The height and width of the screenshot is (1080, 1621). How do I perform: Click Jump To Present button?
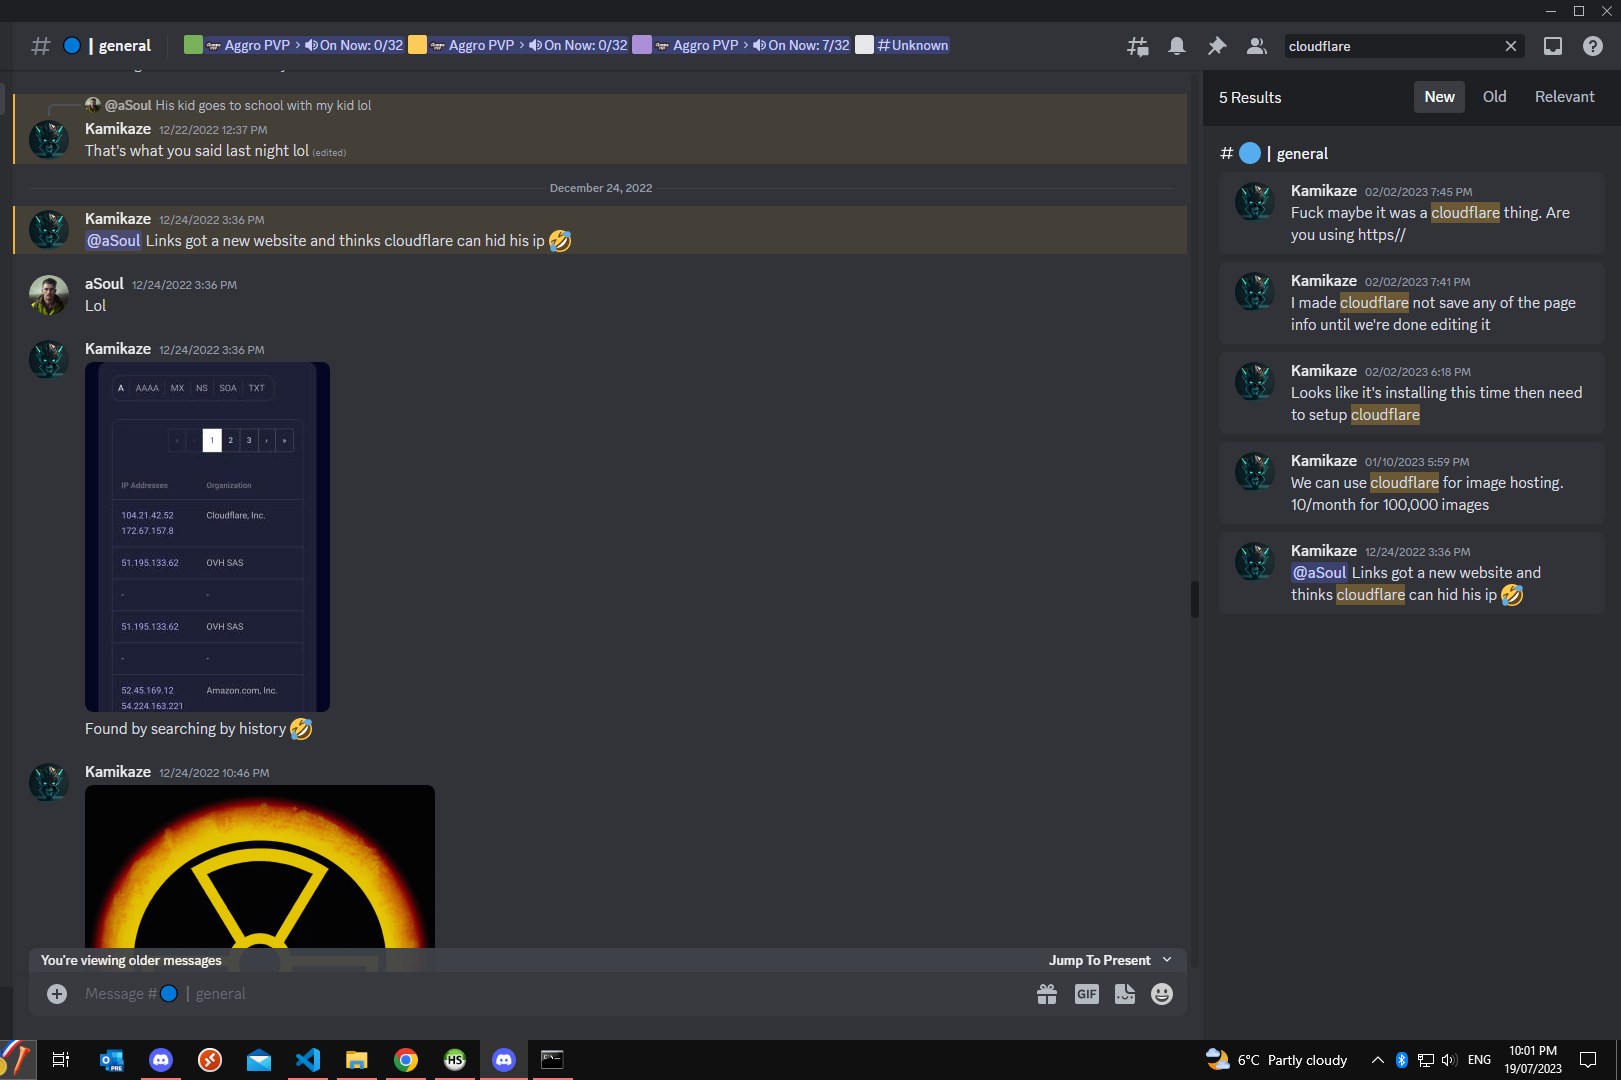pyautogui.click(x=1099, y=960)
